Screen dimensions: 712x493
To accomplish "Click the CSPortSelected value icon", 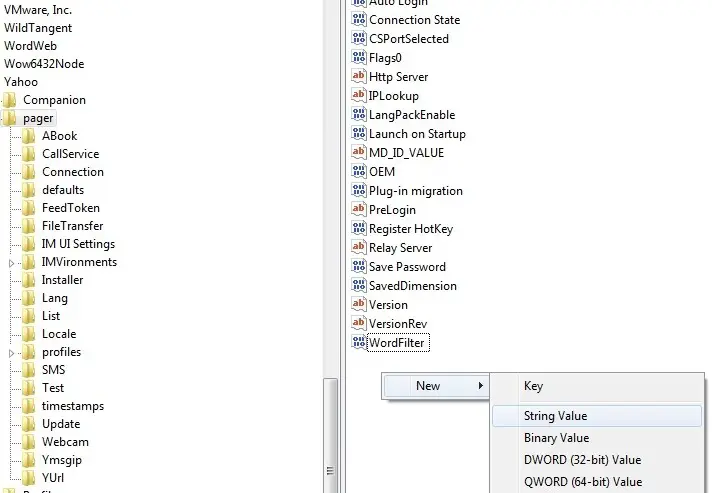I will [359, 39].
